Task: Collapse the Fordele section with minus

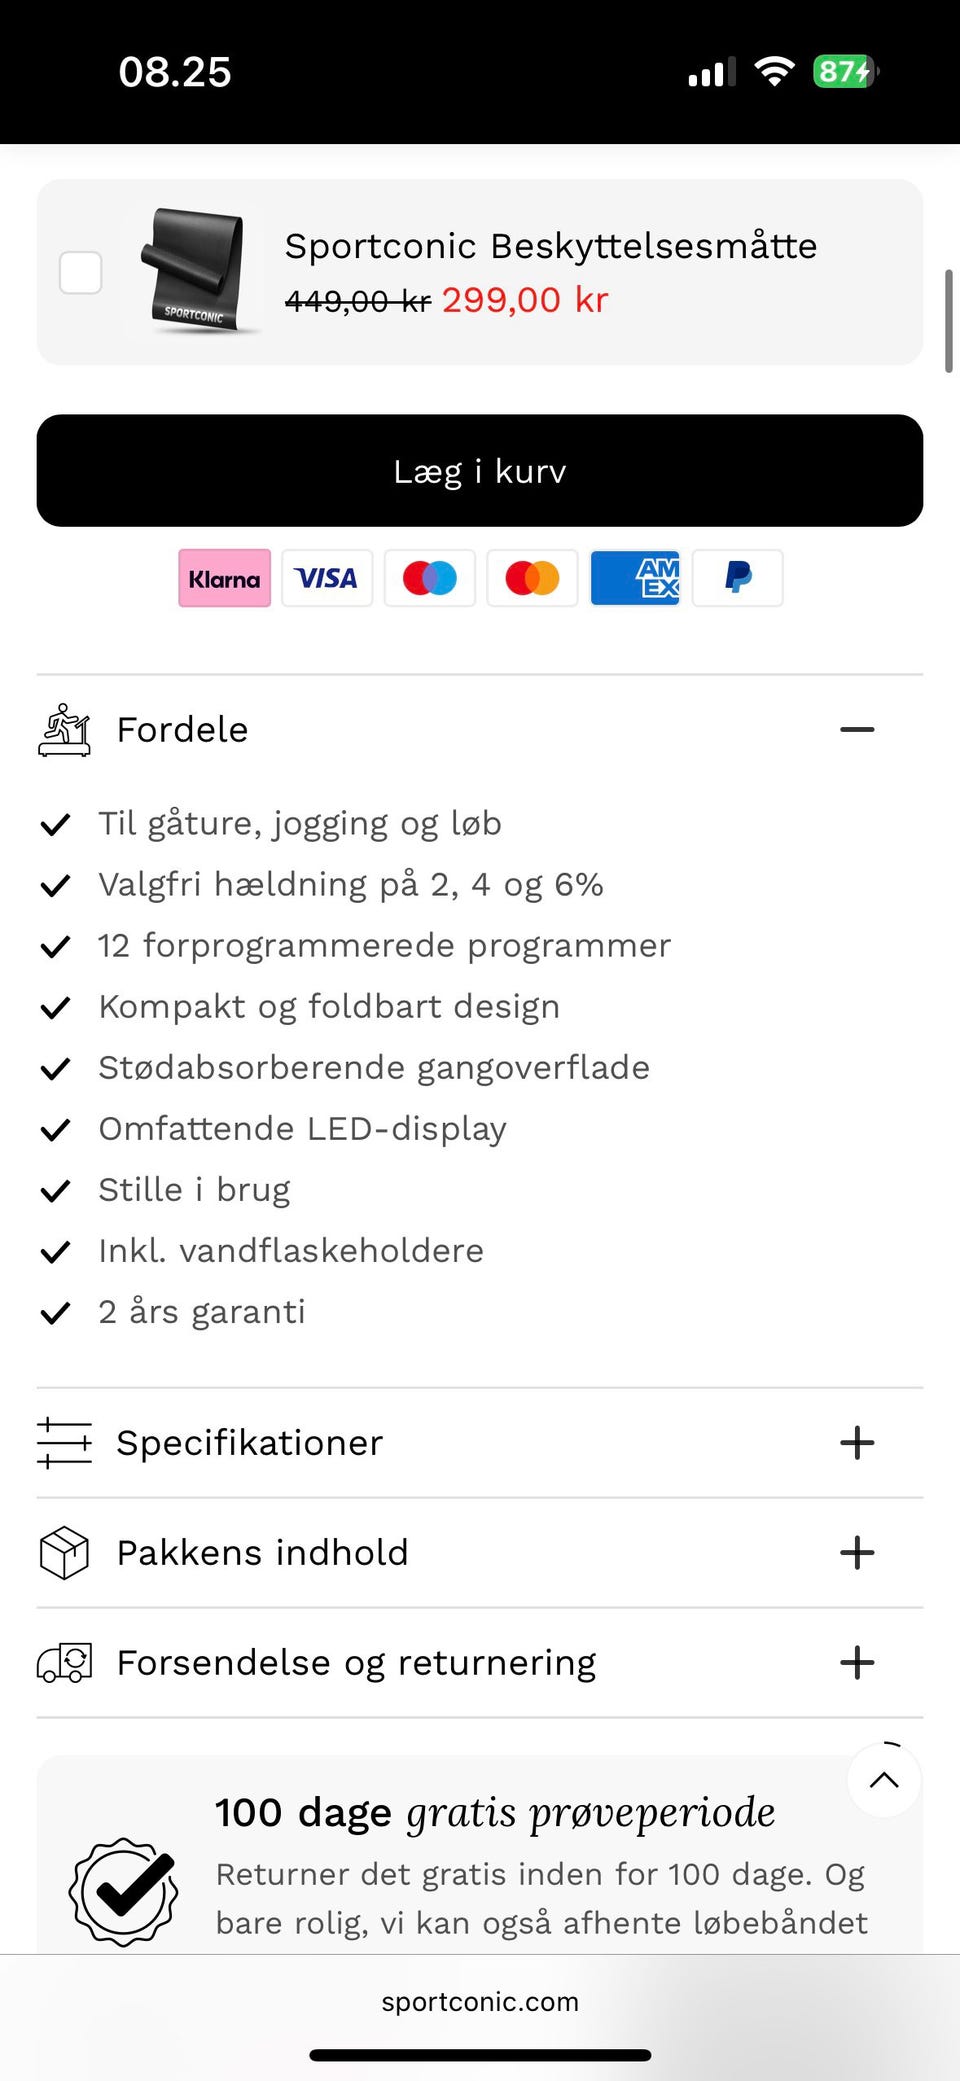Action: 857,730
